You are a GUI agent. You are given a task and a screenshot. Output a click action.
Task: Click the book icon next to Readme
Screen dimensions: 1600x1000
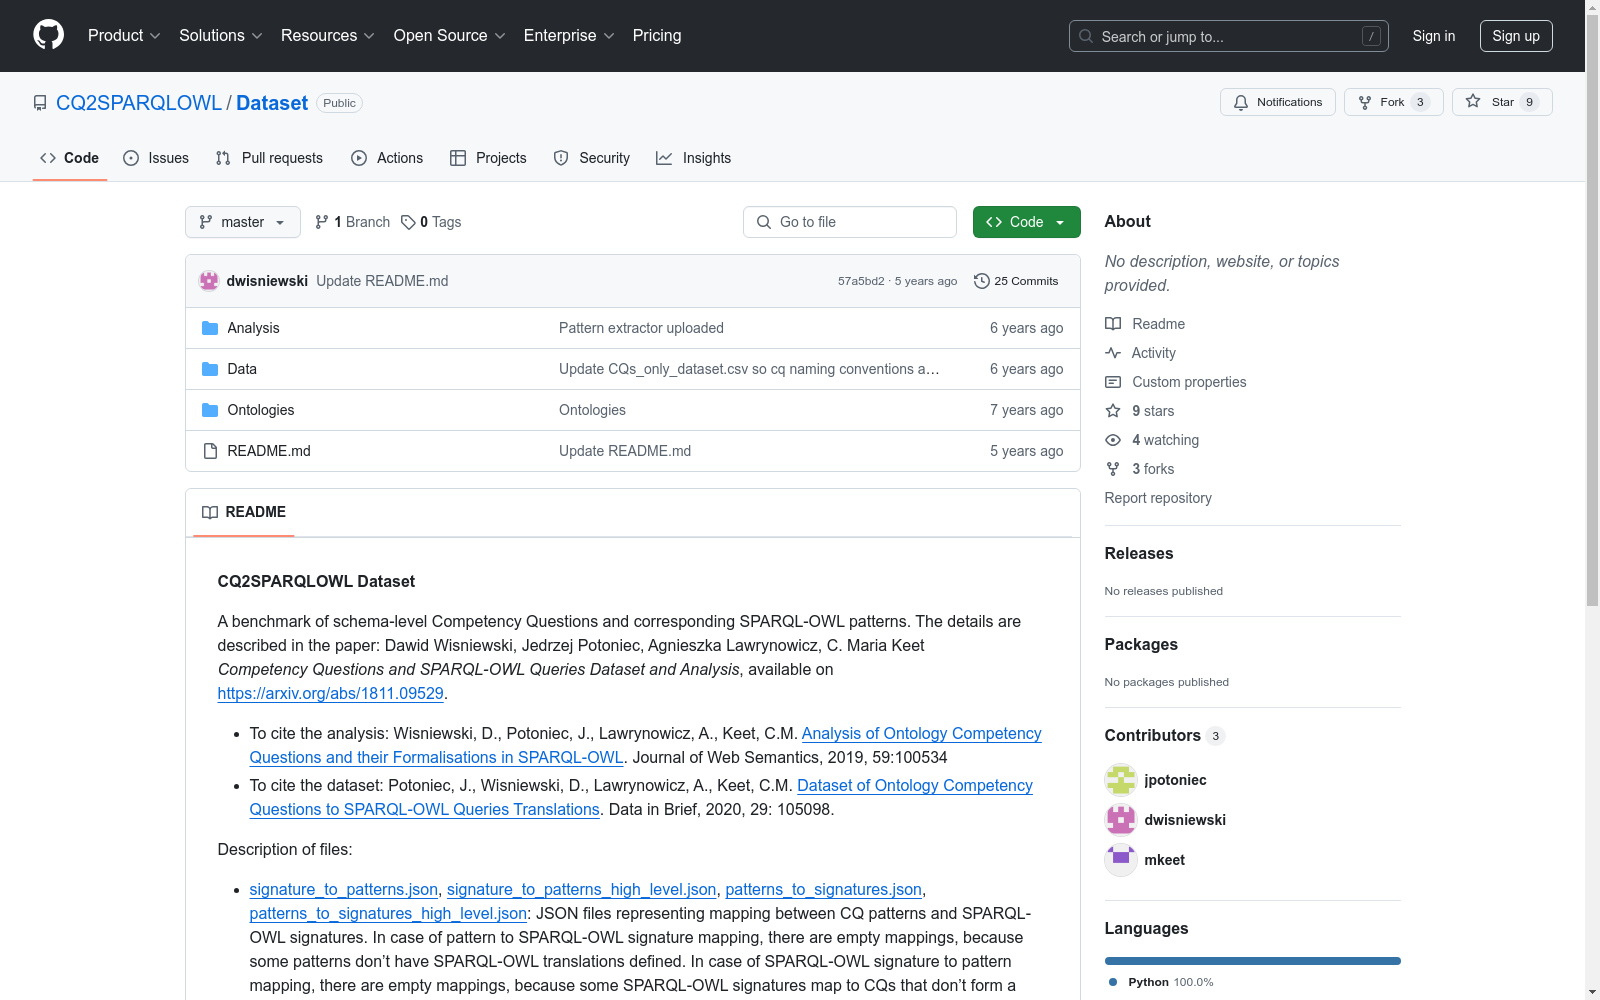click(1113, 324)
